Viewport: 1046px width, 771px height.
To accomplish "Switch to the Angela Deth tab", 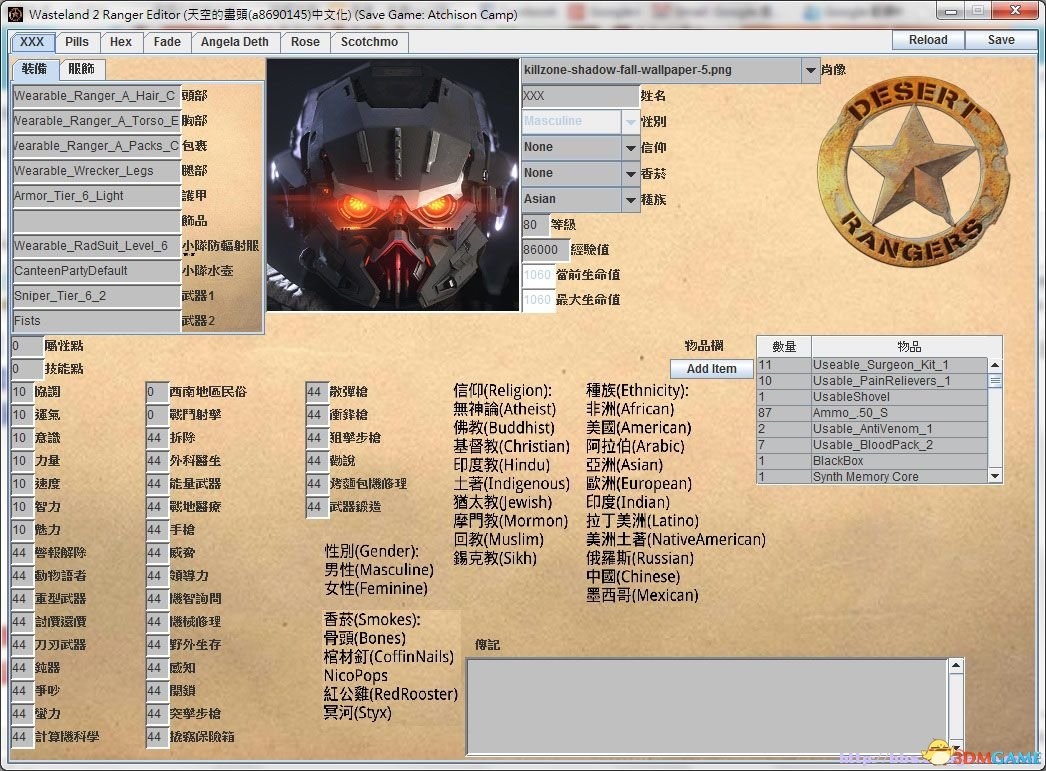I will [x=235, y=42].
